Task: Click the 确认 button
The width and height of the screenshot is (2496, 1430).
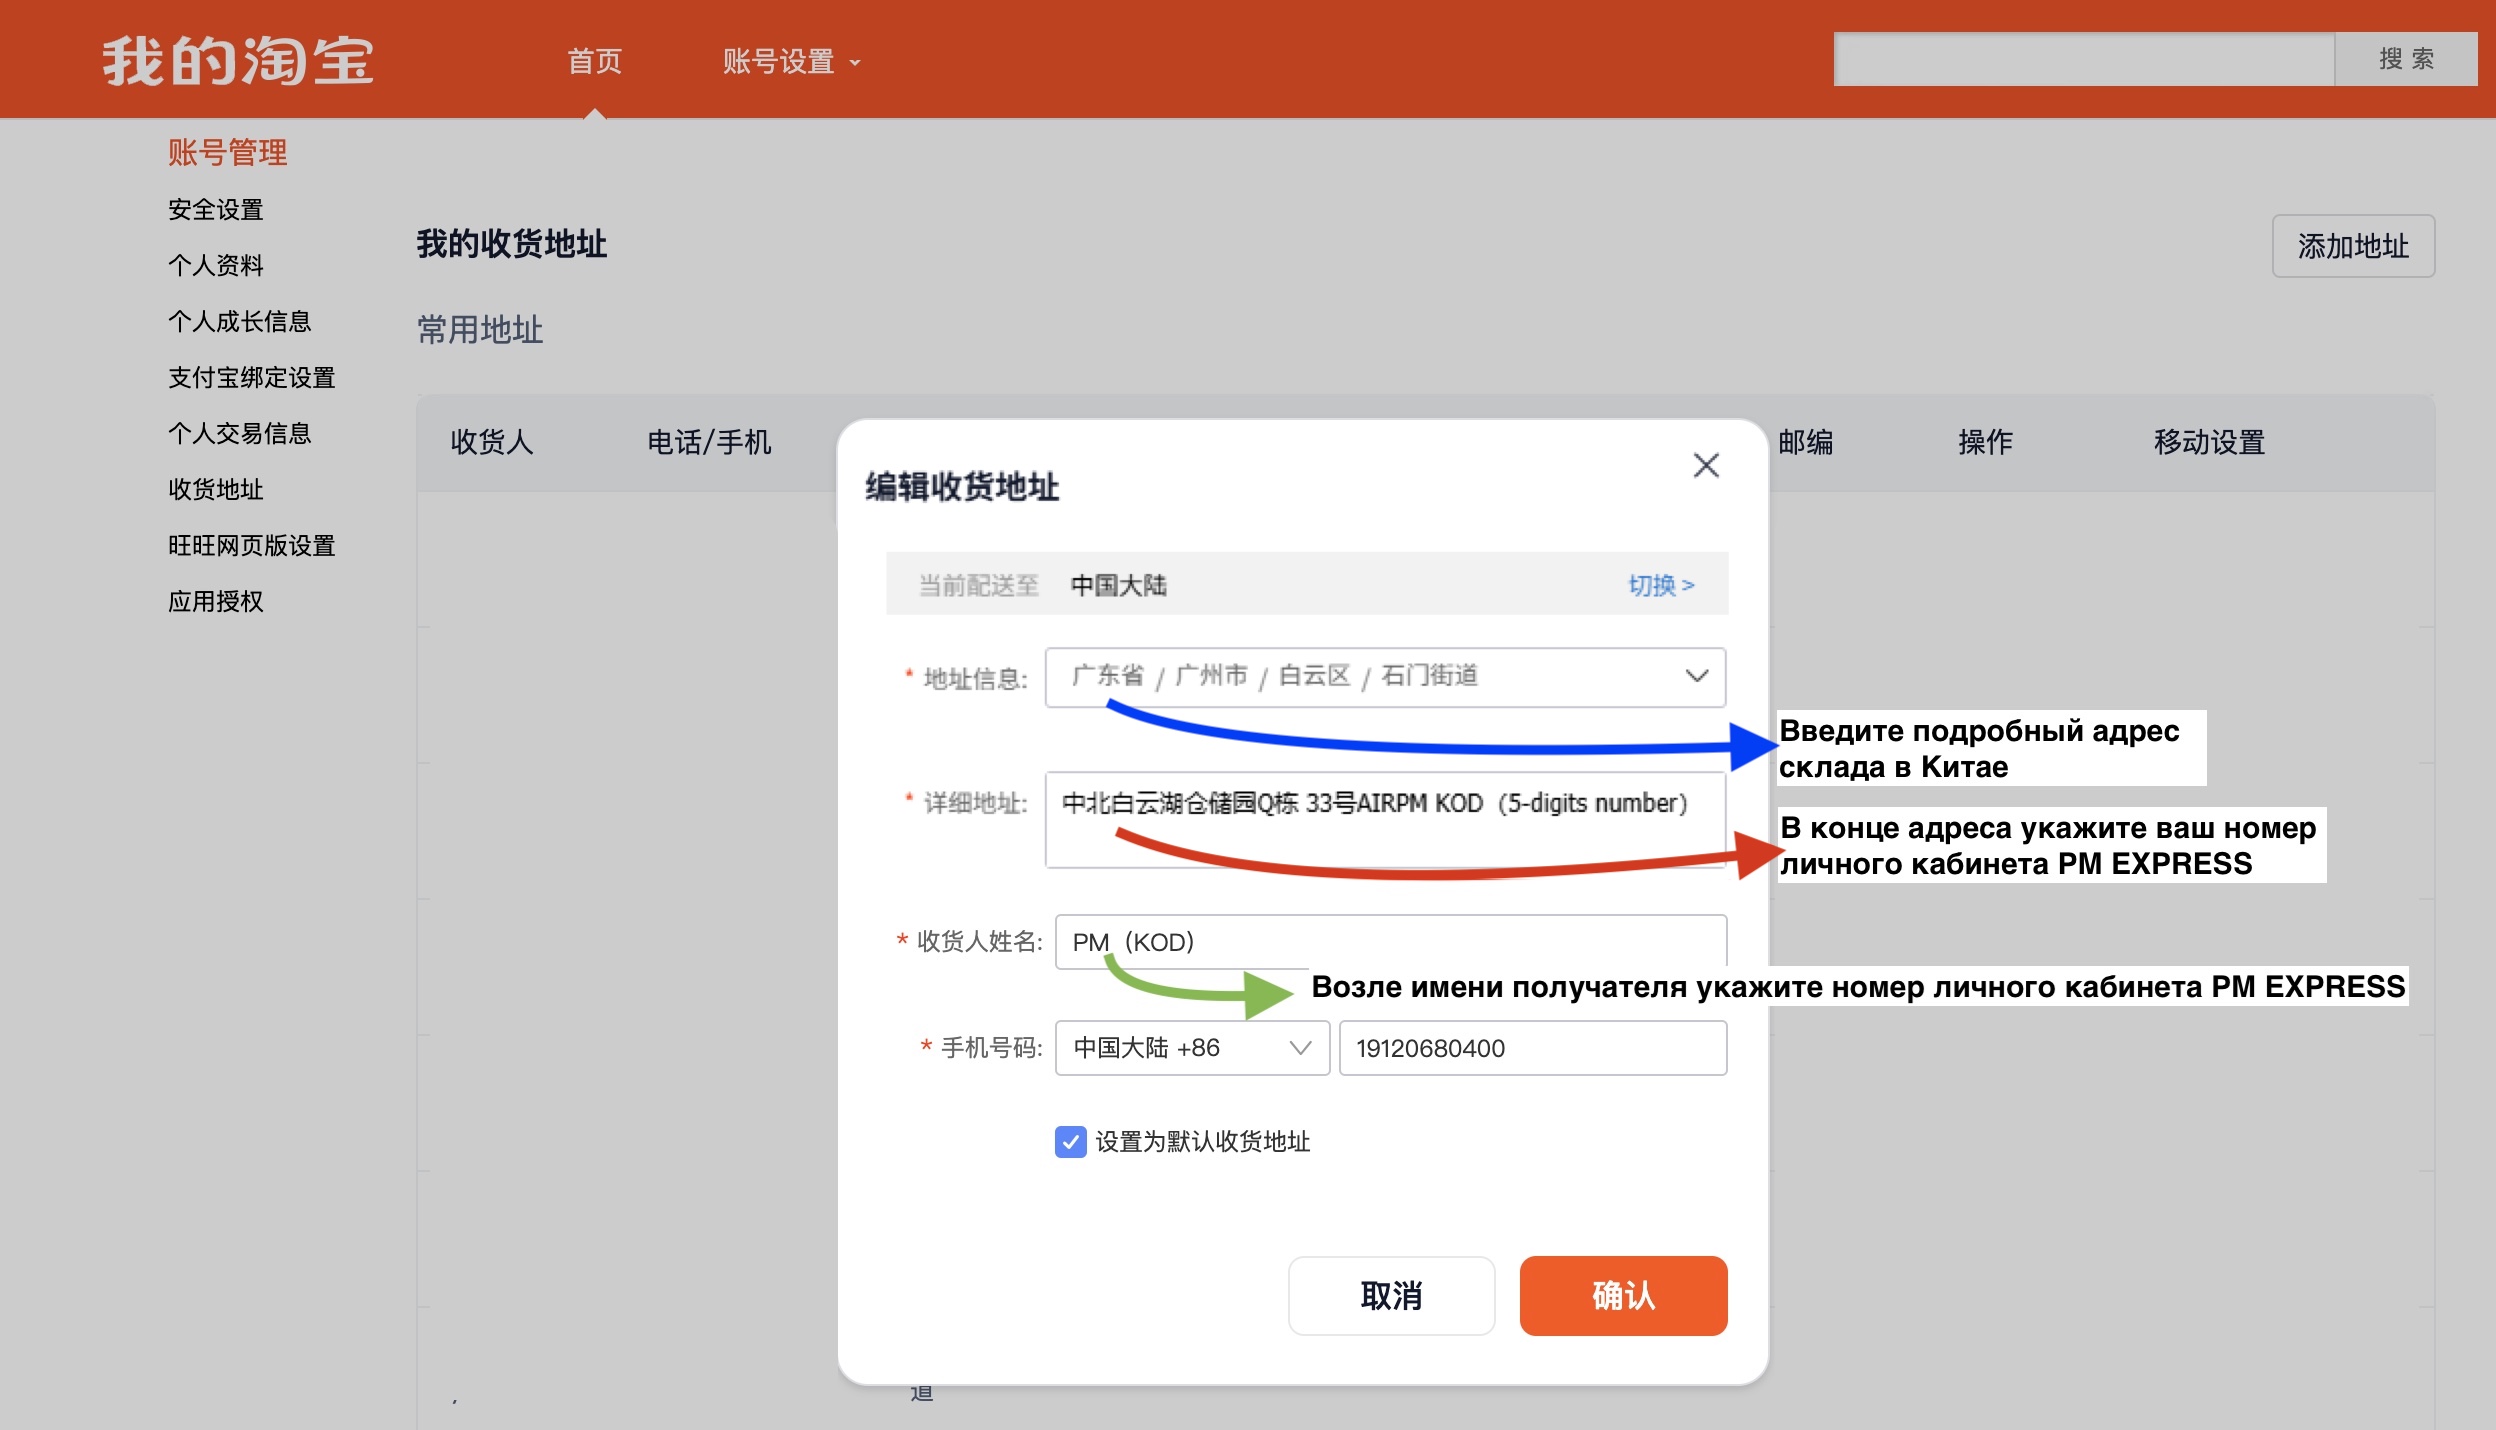Action: [1622, 1295]
